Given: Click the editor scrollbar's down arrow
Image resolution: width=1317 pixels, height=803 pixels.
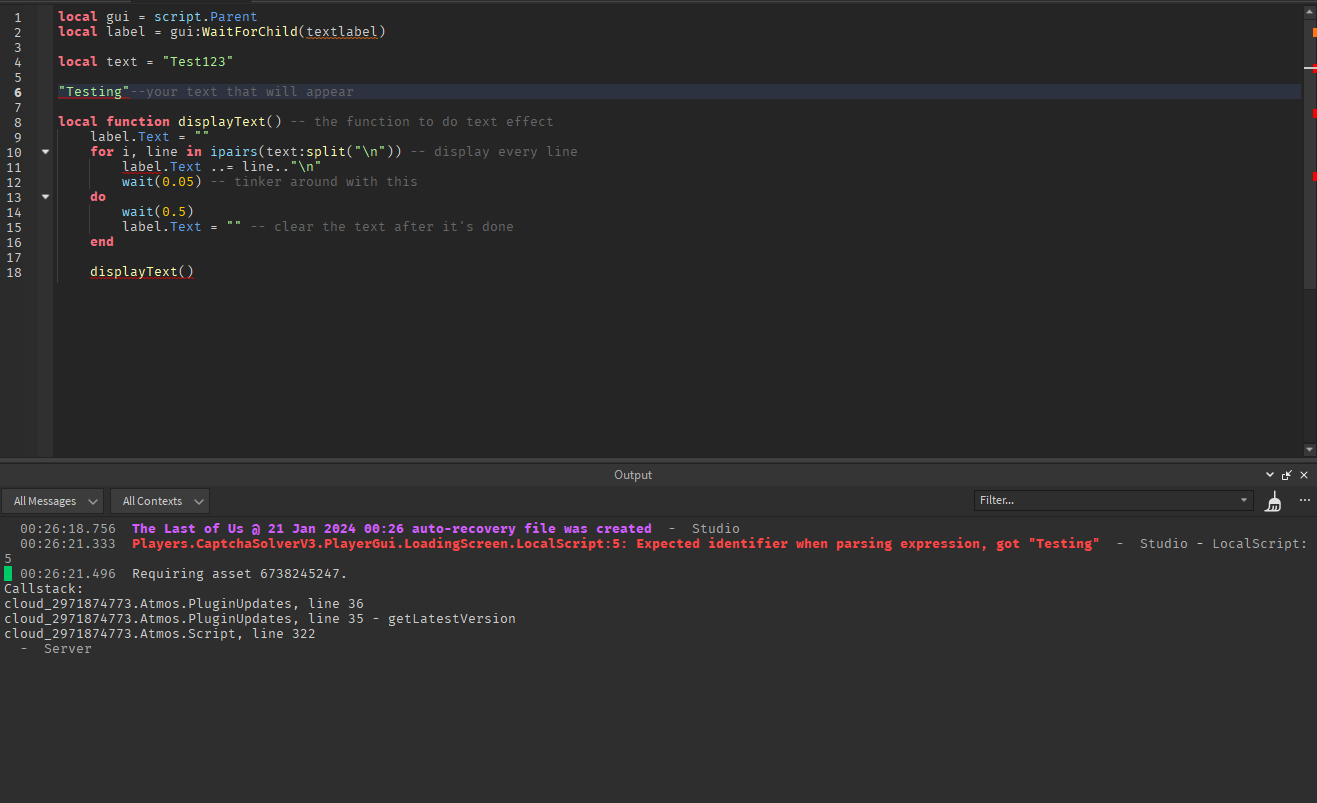Looking at the screenshot, I should pyautogui.click(x=1309, y=449).
